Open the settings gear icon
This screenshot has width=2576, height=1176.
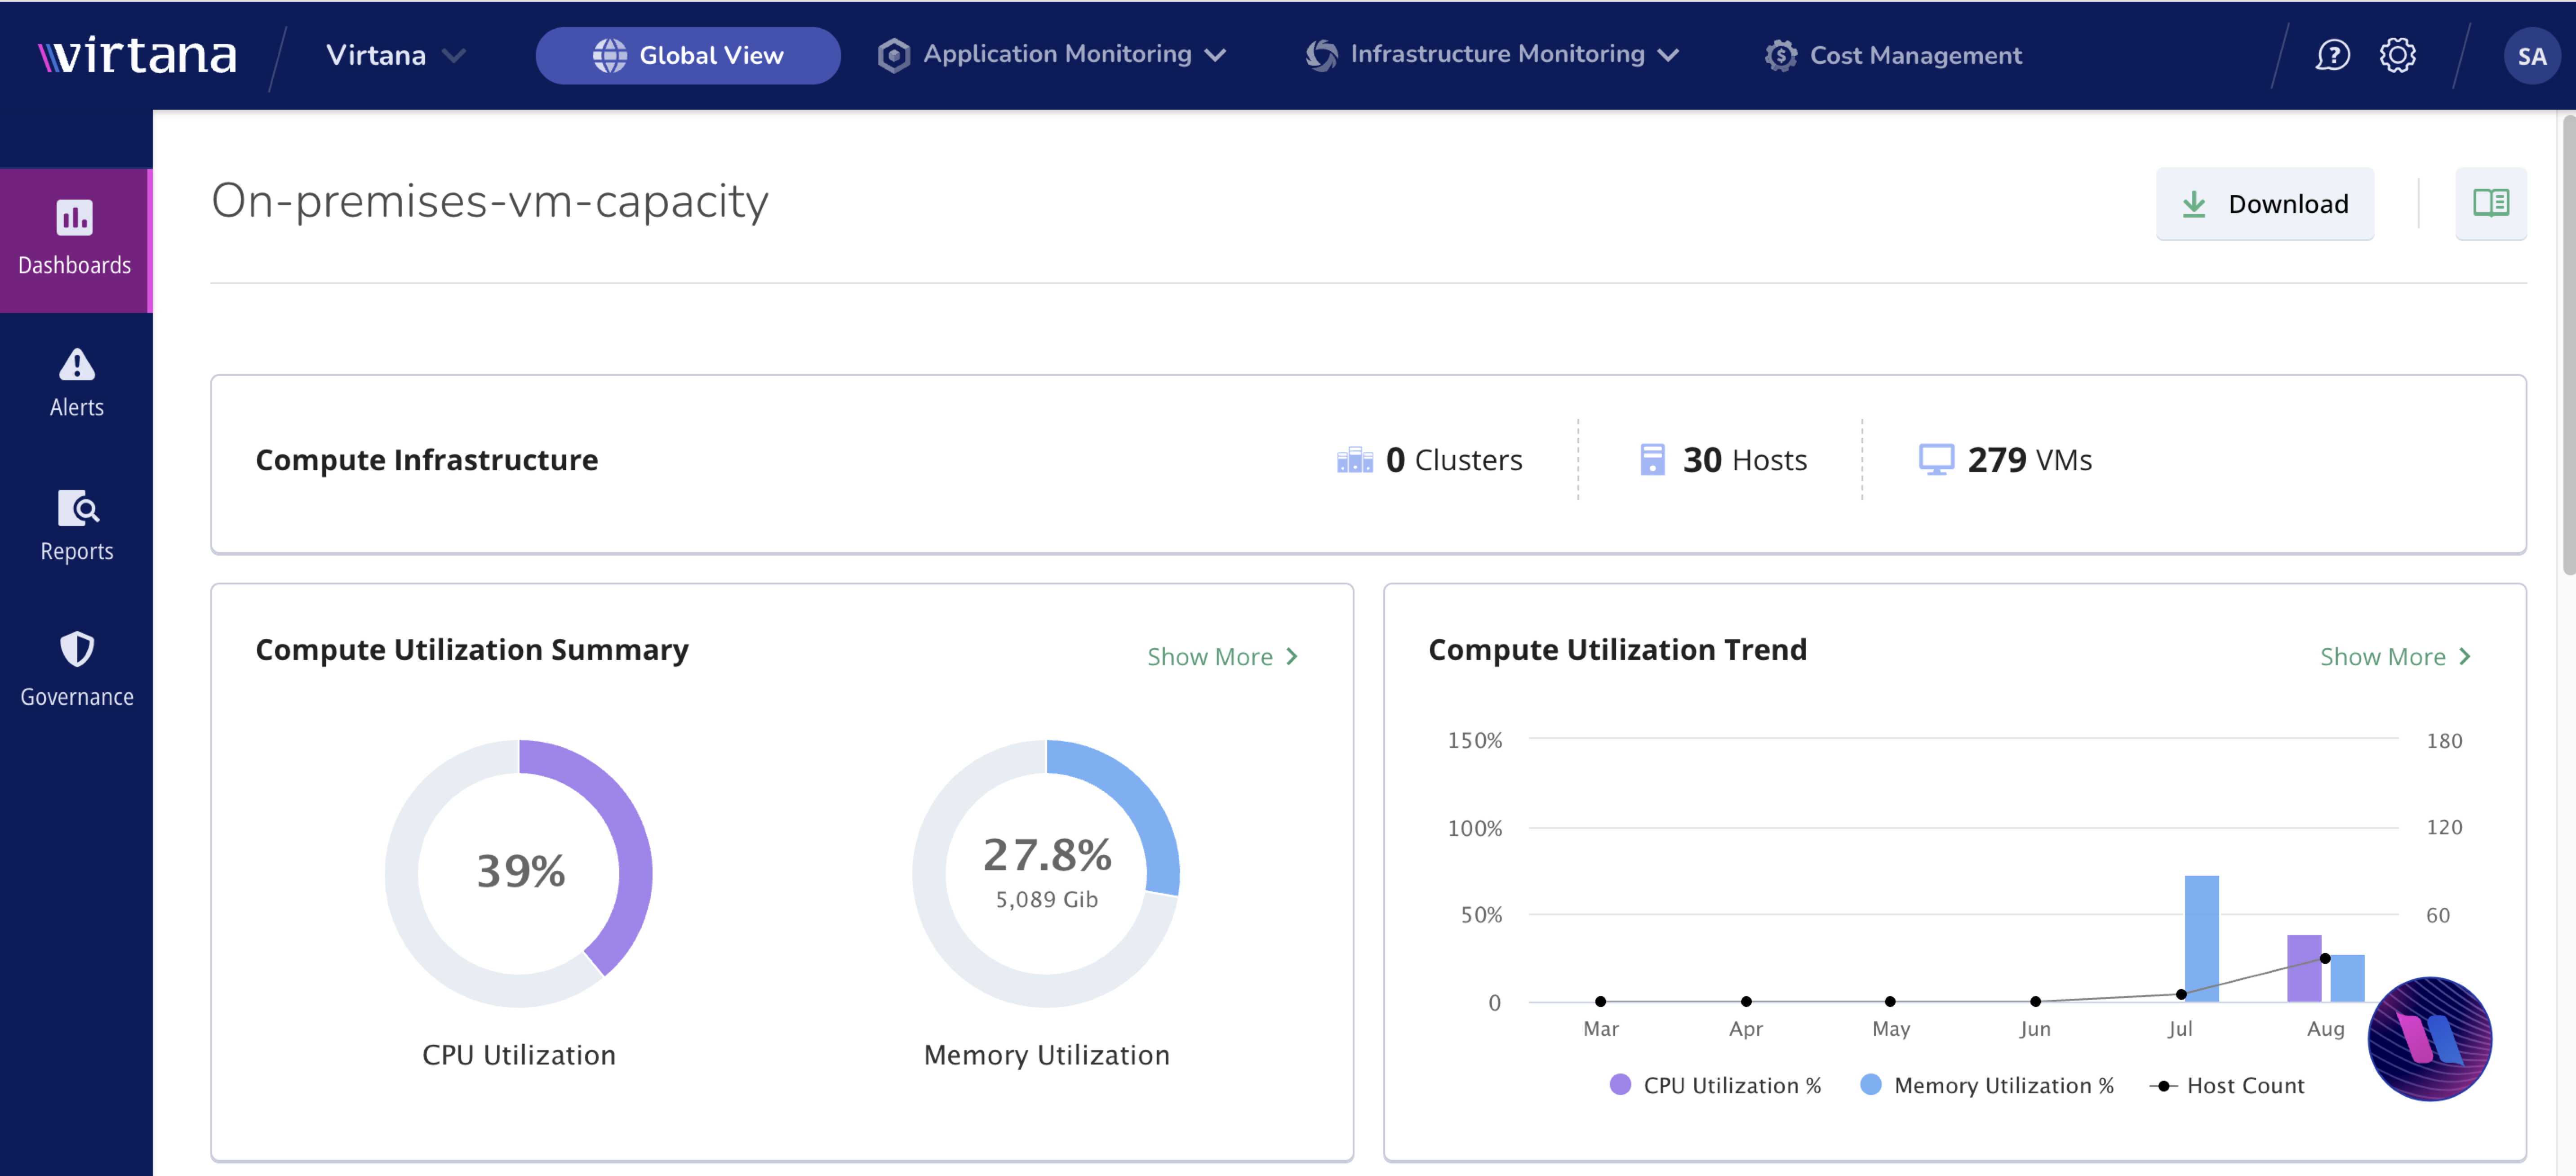(x=2397, y=55)
